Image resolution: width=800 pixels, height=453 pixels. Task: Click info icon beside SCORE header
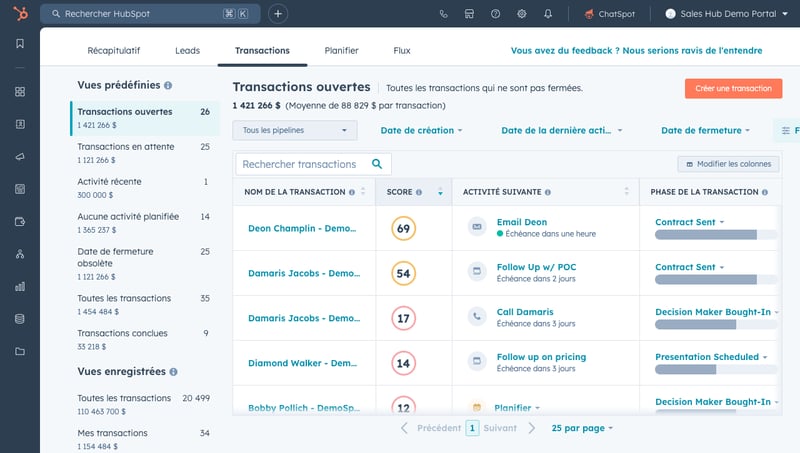(419, 192)
